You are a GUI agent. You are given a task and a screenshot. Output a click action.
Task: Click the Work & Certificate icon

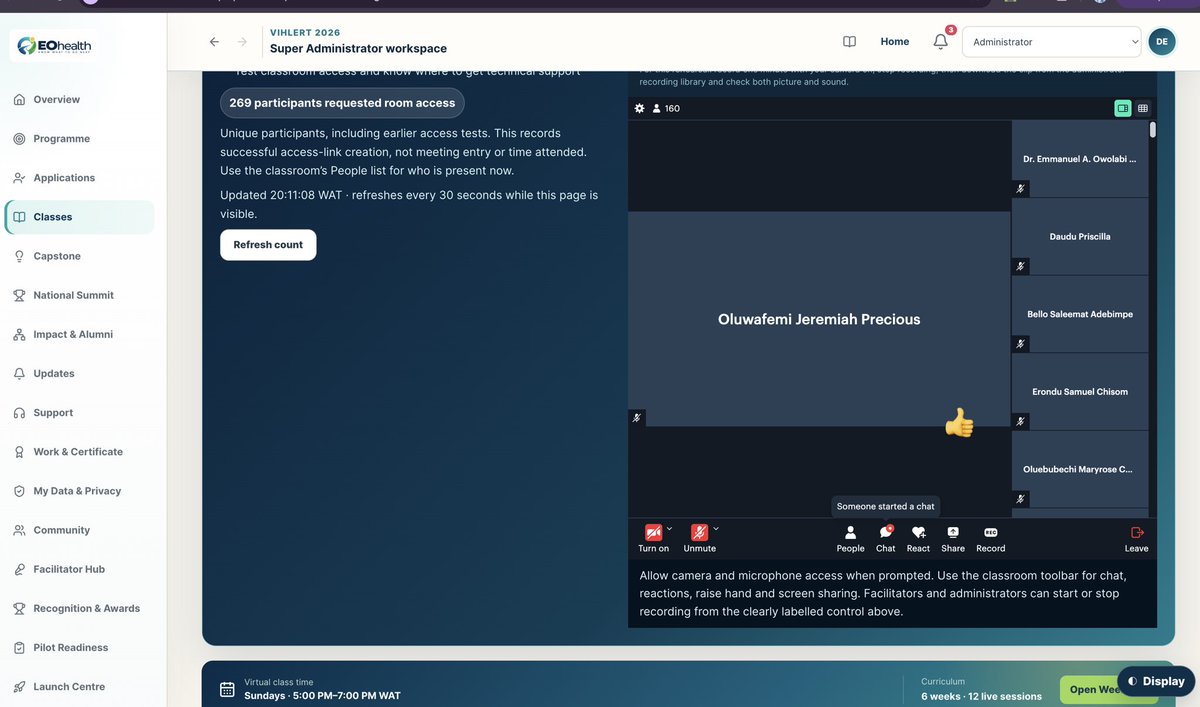tap(19, 452)
